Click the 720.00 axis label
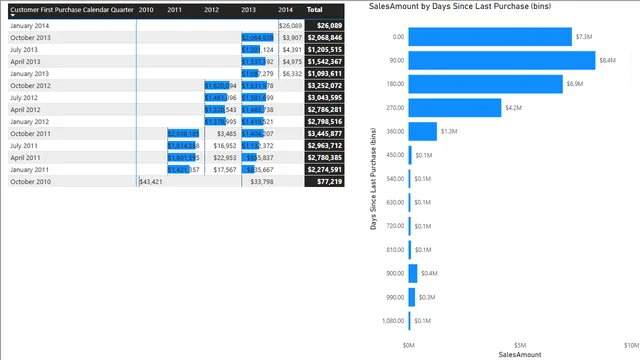640x360 pixels. (395, 226)
